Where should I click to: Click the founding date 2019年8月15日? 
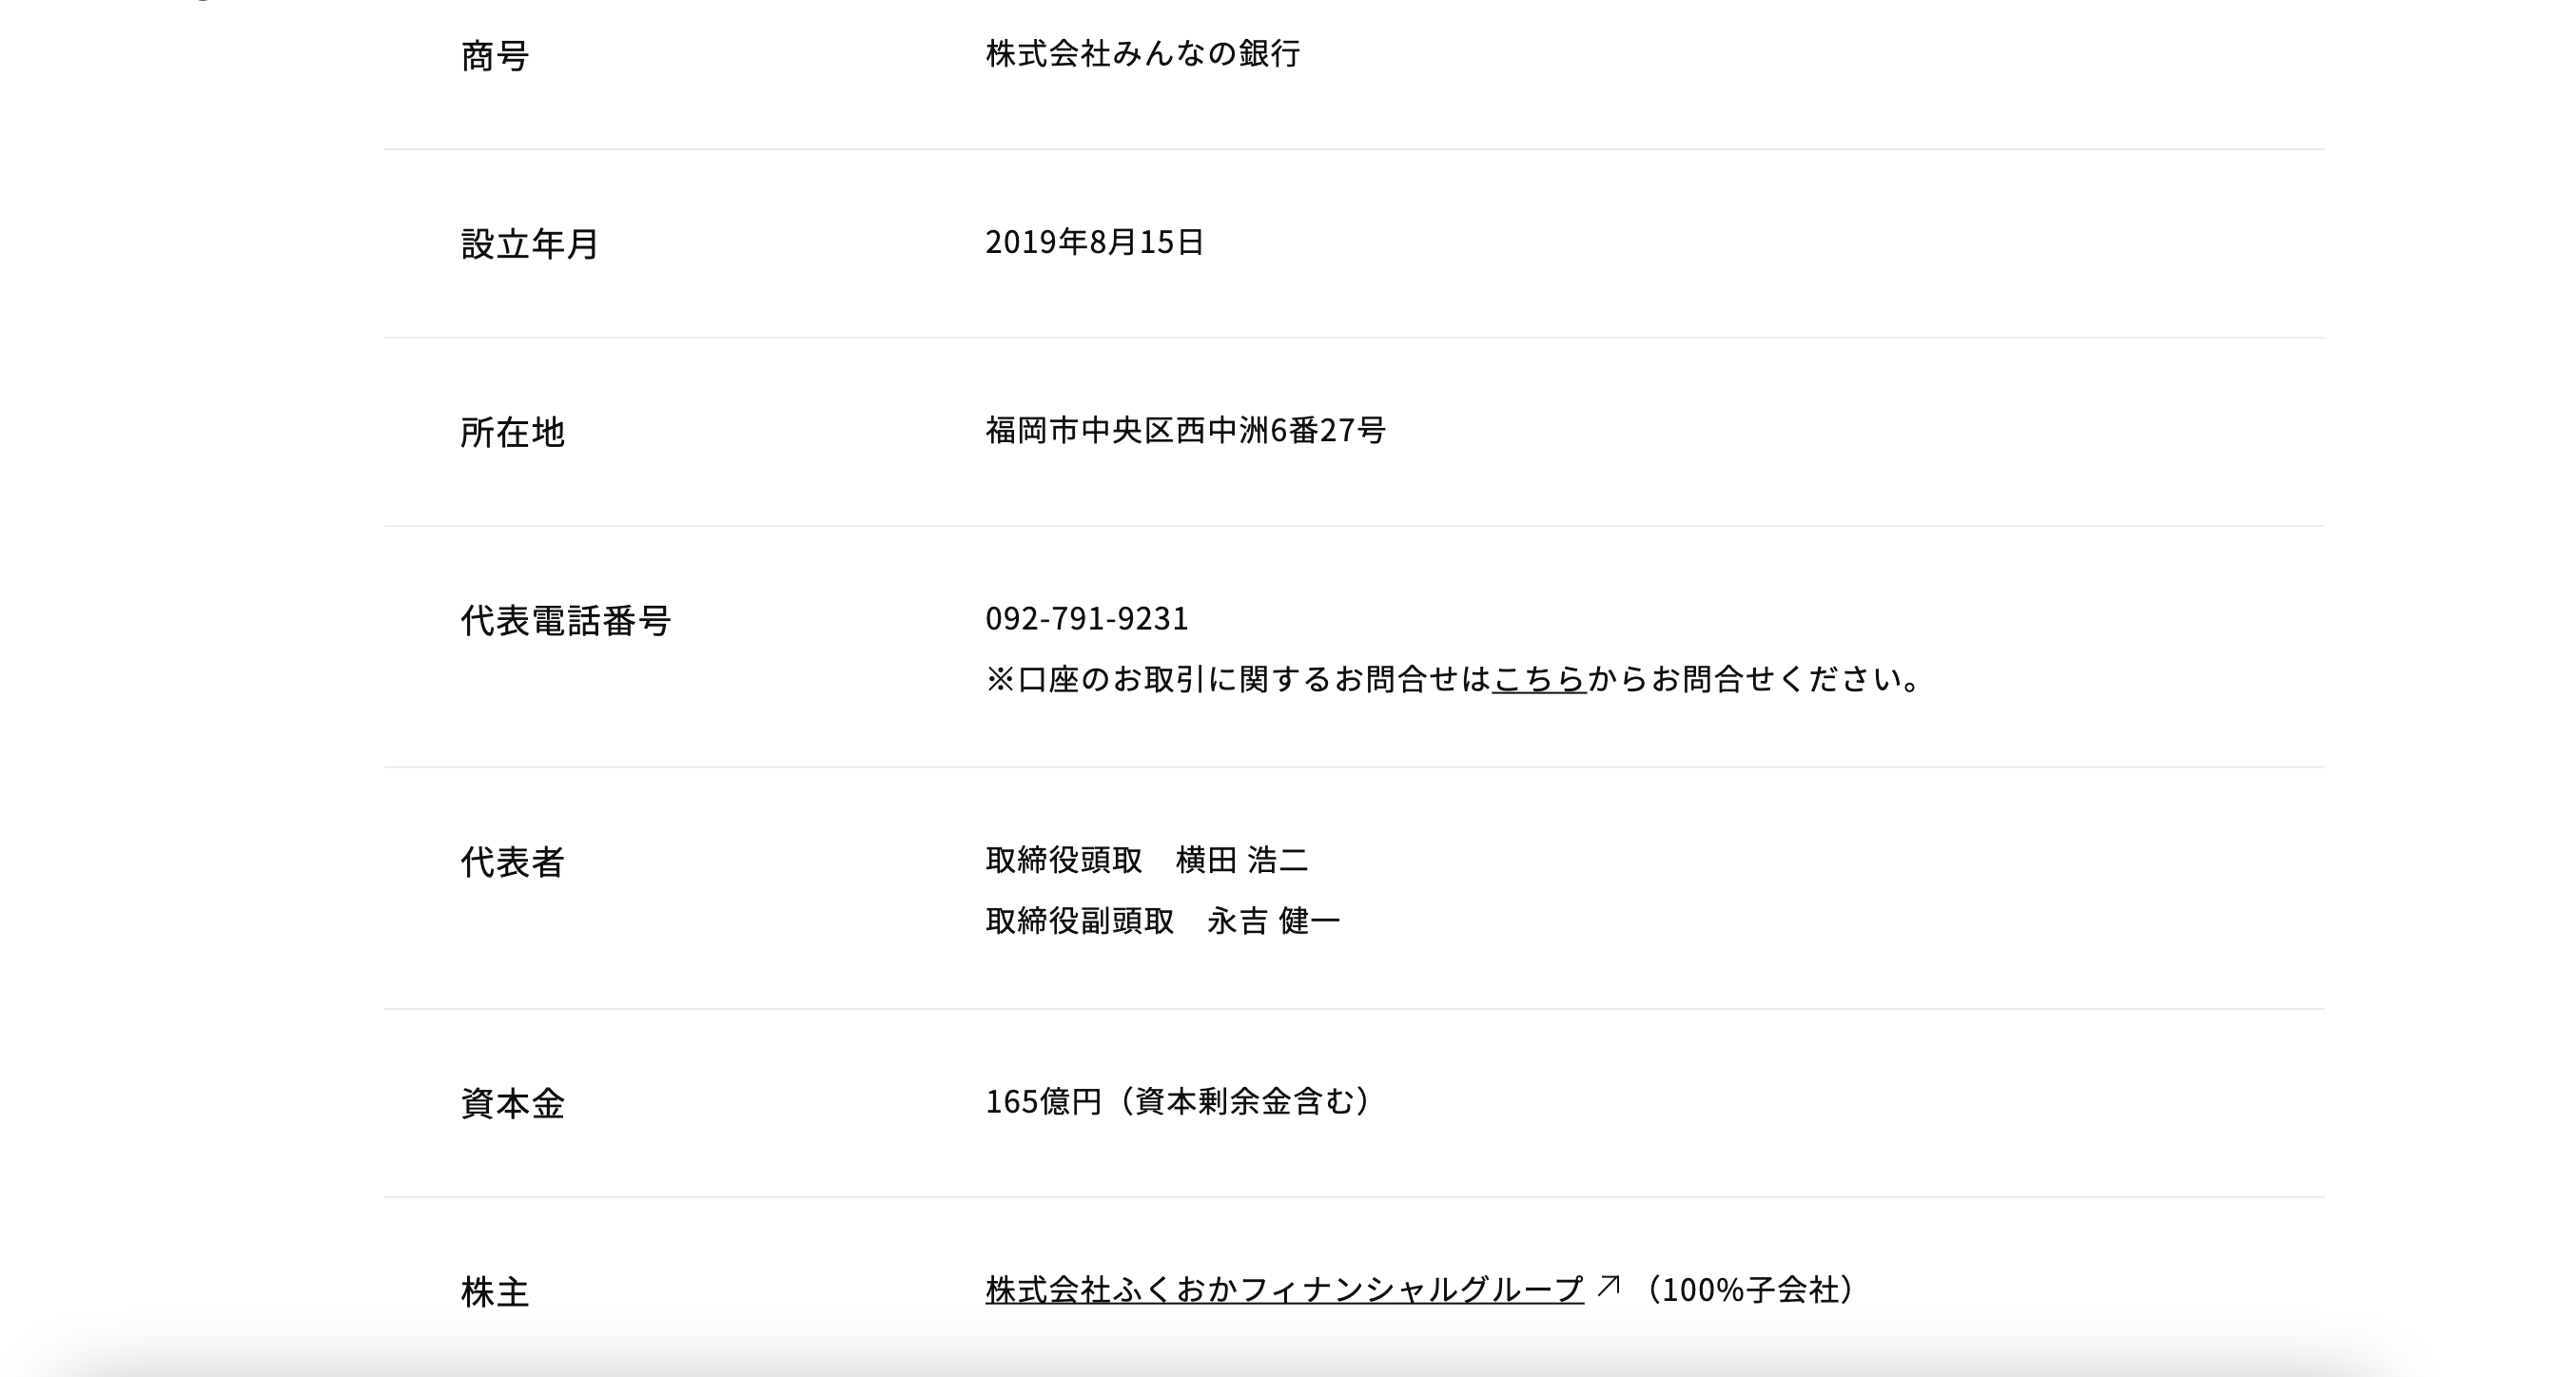[x=1094, y=241]
